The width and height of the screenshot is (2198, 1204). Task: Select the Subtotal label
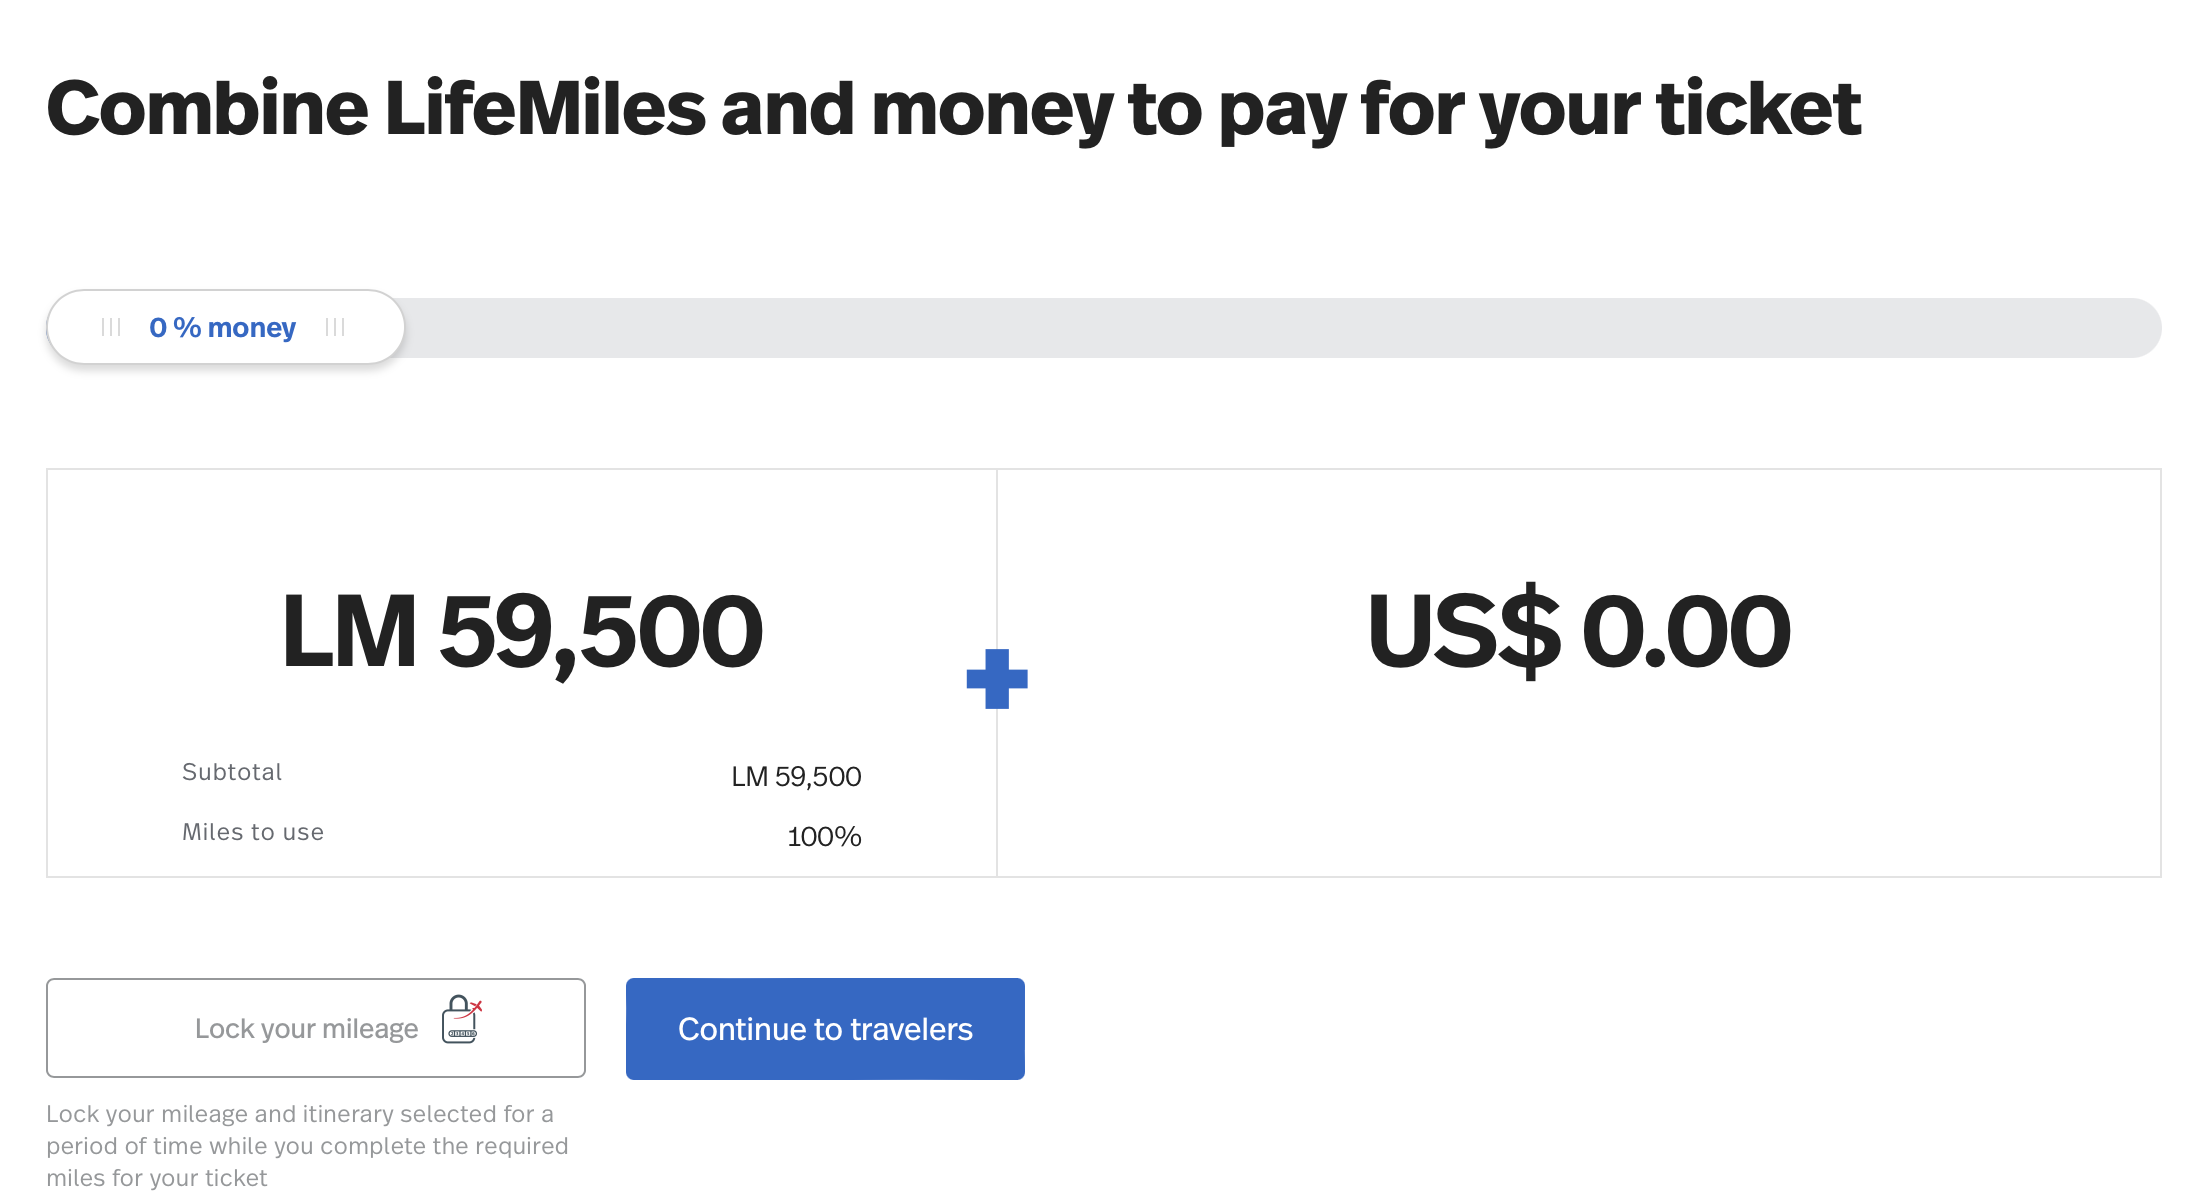(x=232, y=772)
